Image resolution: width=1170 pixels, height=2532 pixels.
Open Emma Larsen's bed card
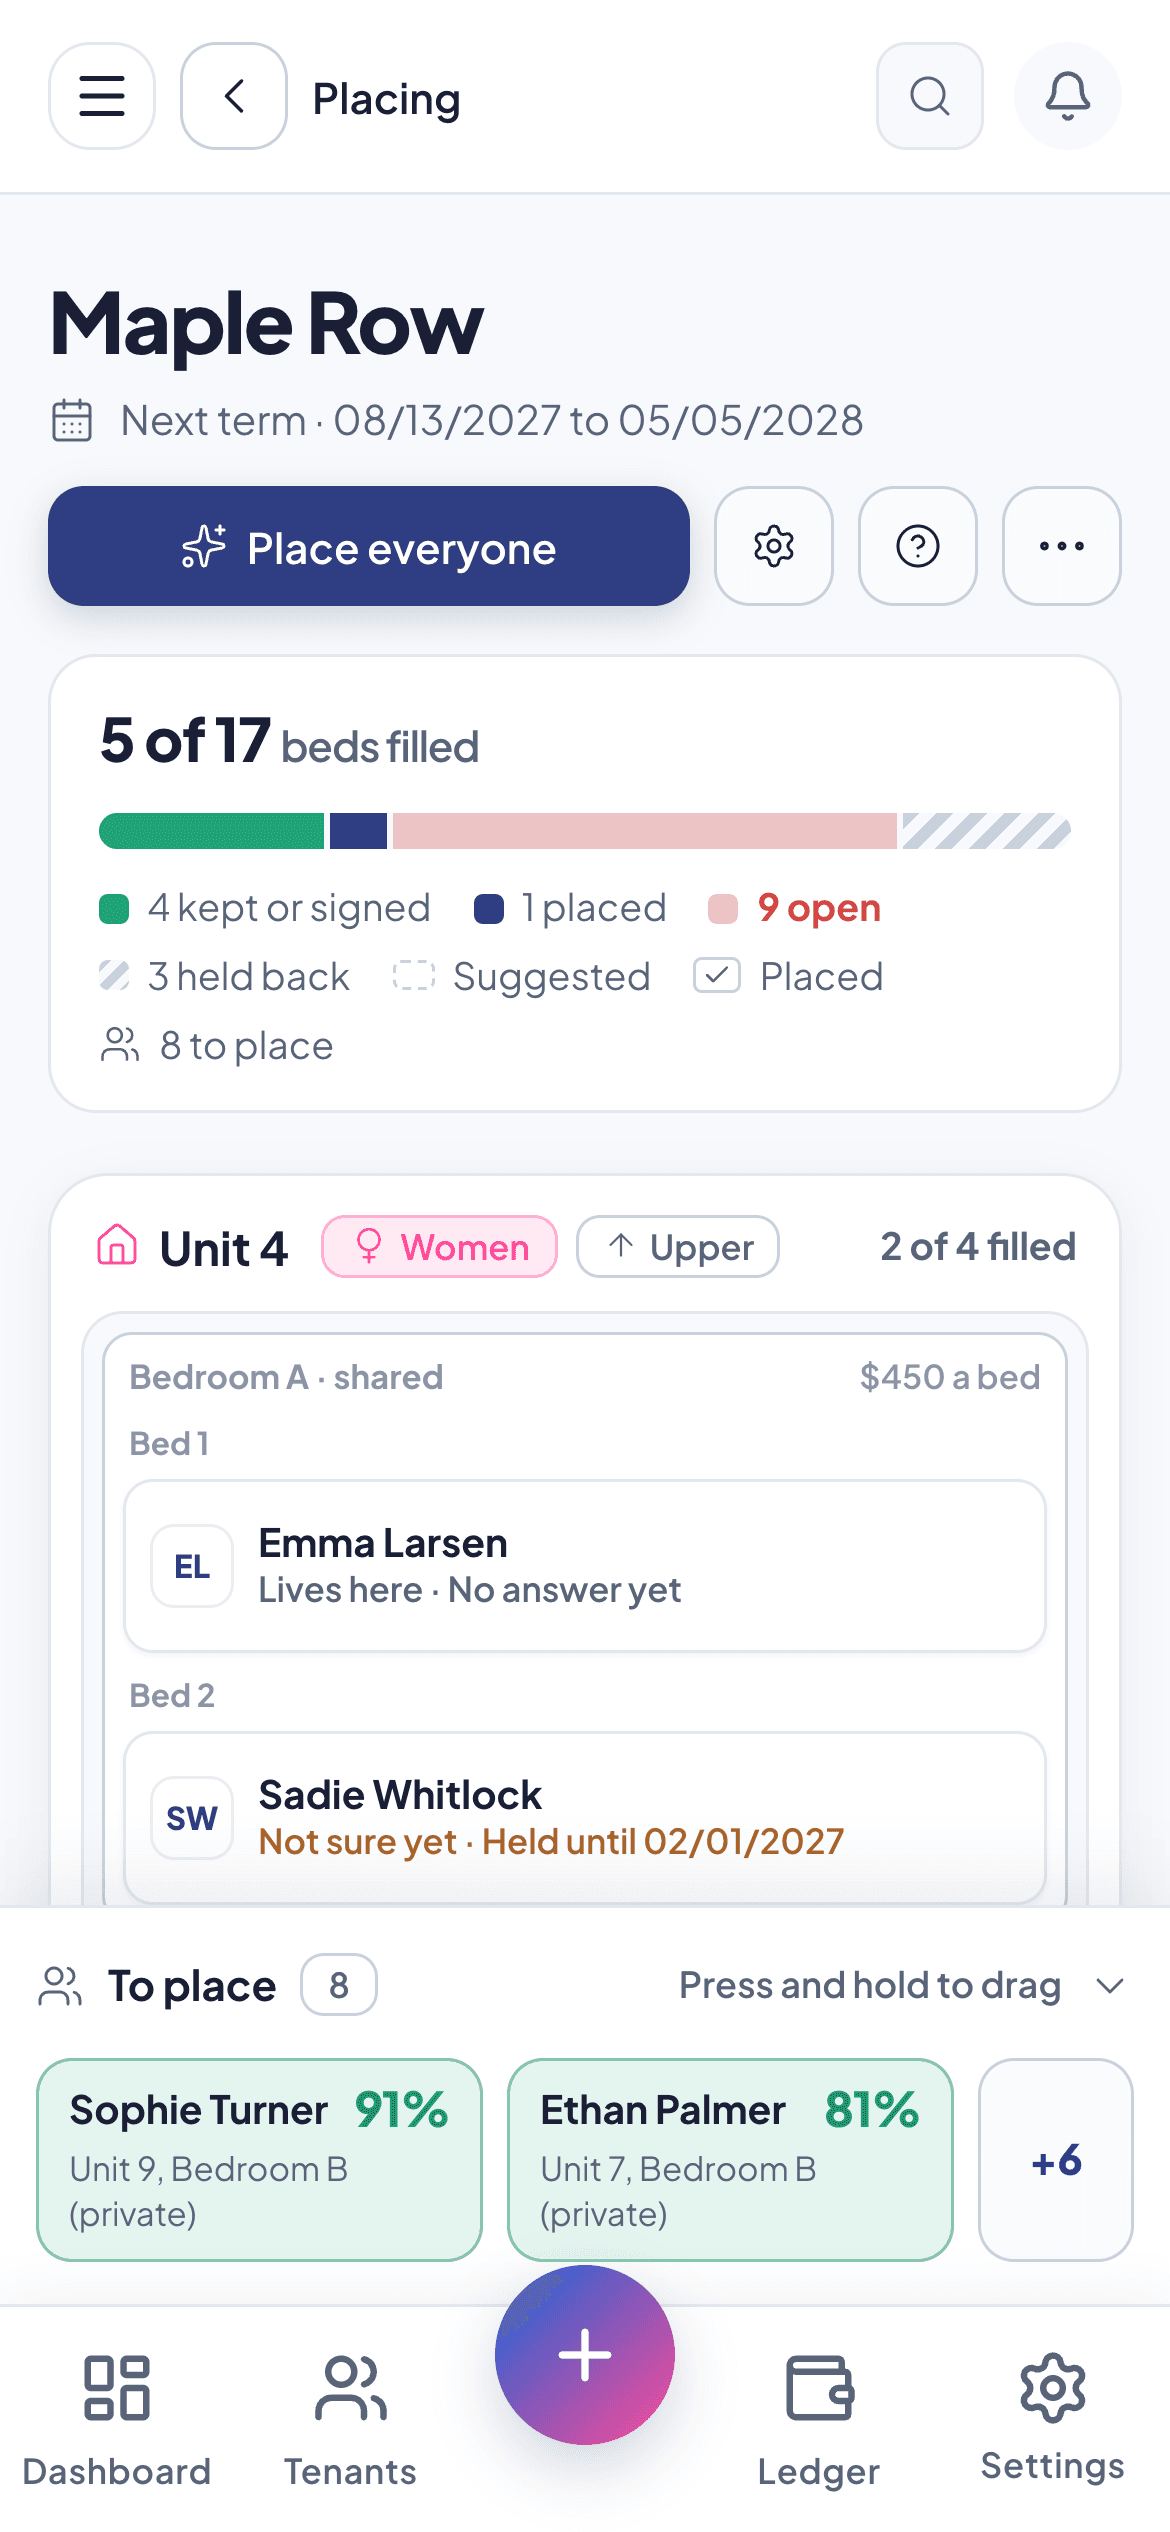click(585, 1566)
